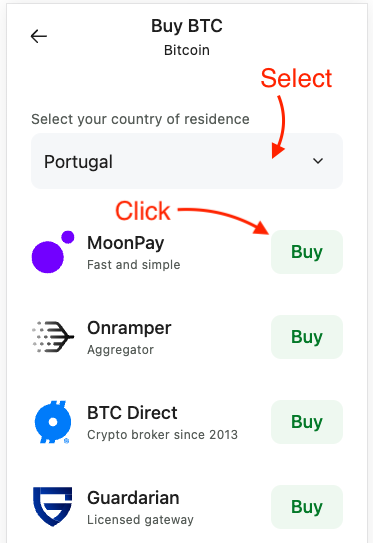Click the Buy BTC page title
Screen dimensions: 373x543
[187, 26]
